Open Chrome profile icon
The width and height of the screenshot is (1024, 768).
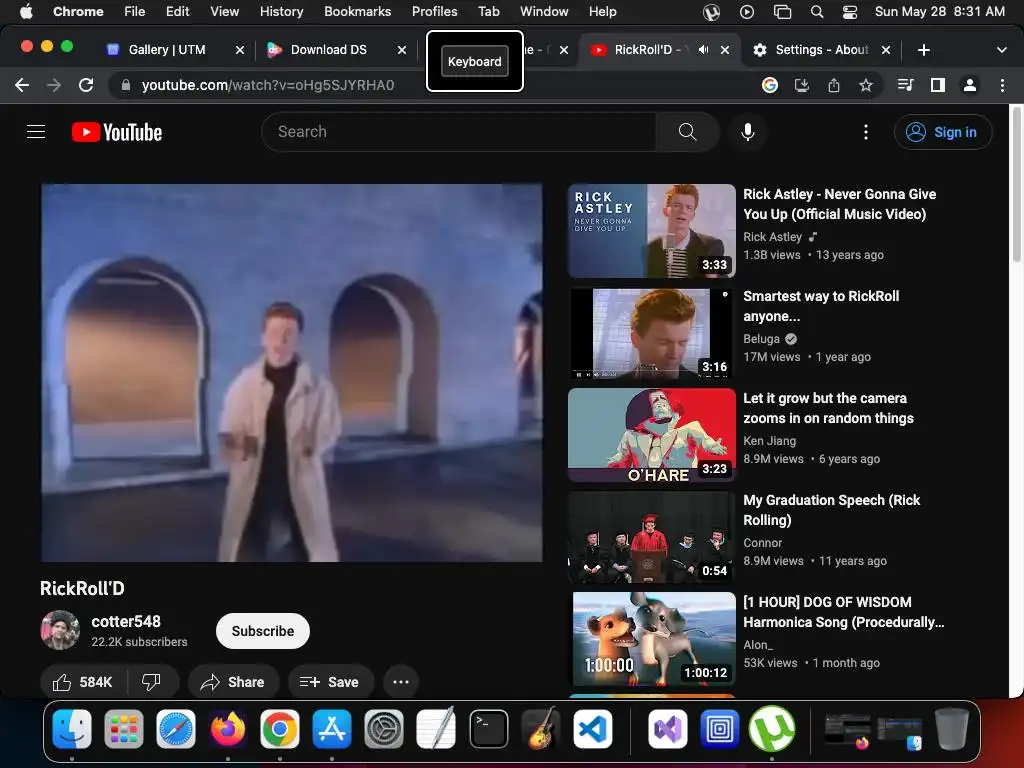(x=970, y=85)
